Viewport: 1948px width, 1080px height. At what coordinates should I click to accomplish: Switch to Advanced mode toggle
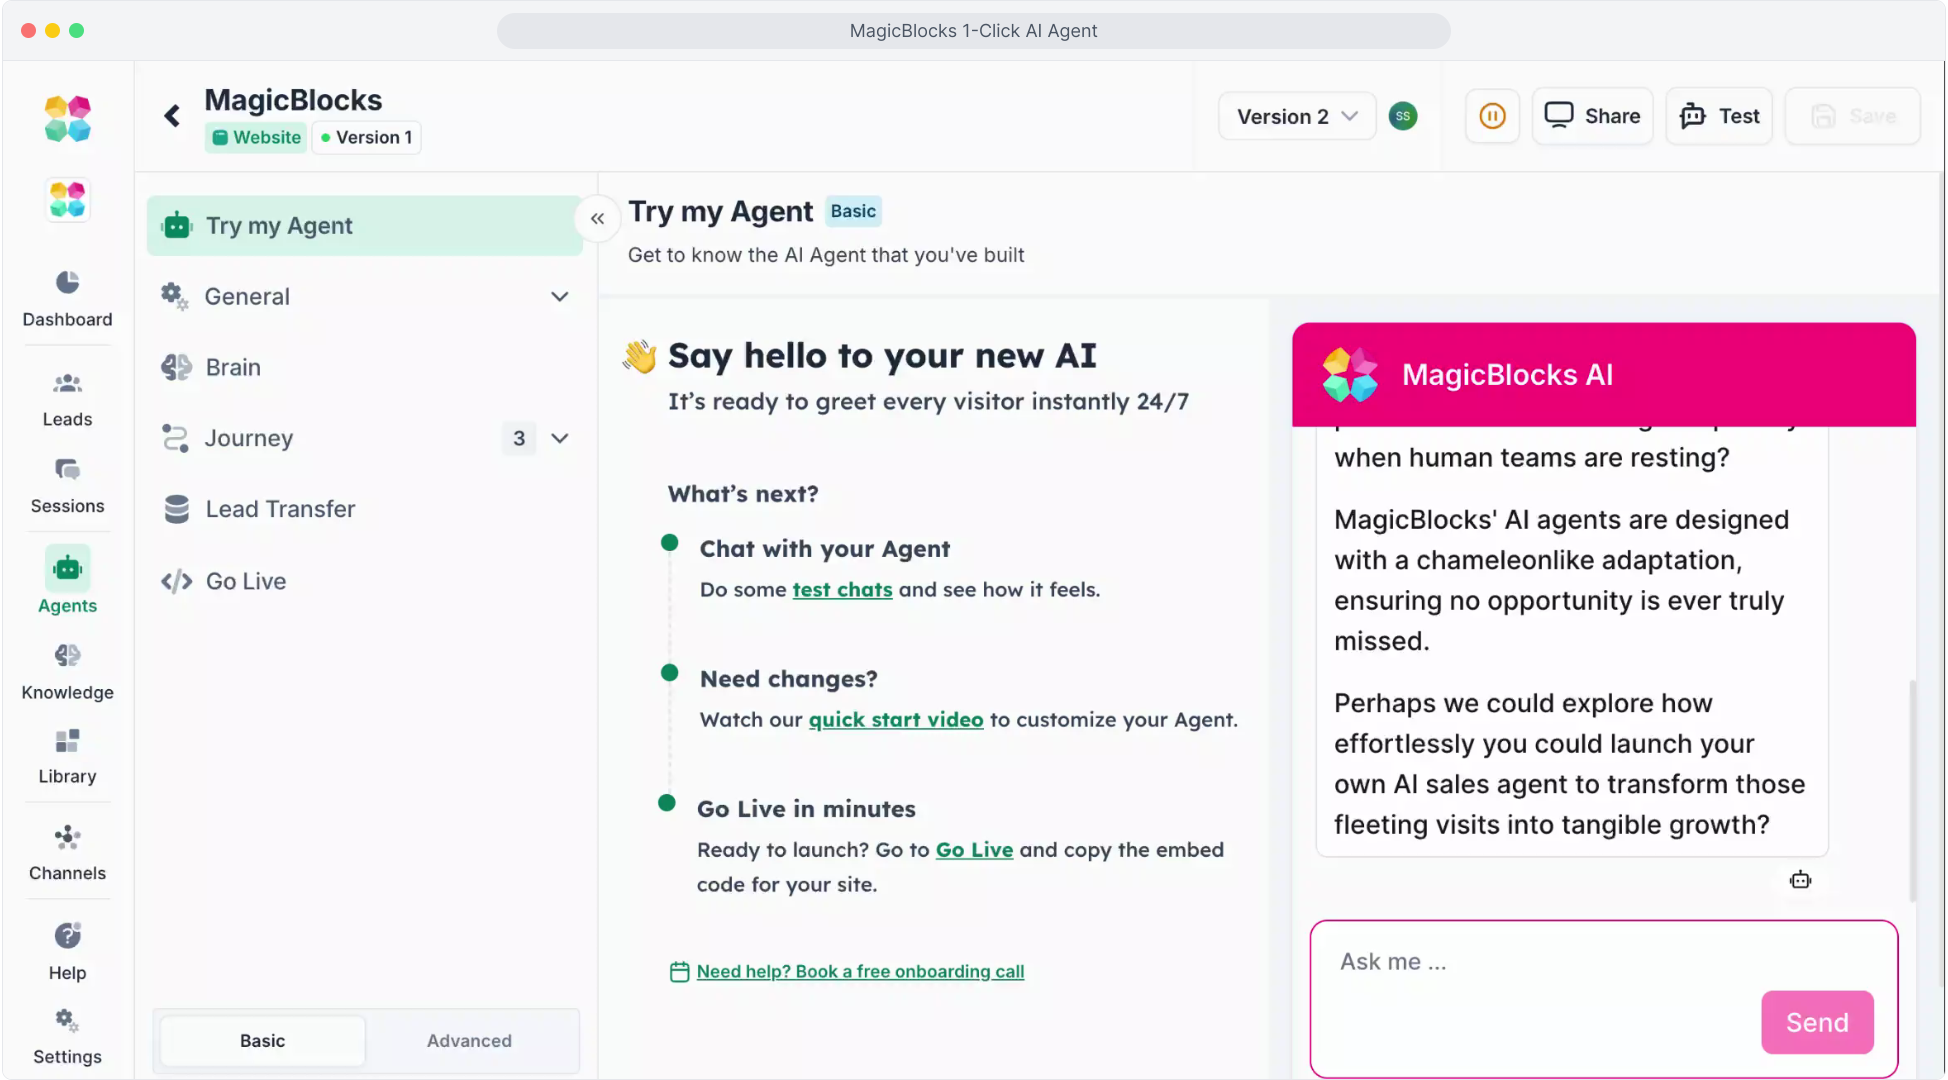(x=469, y=1041)
